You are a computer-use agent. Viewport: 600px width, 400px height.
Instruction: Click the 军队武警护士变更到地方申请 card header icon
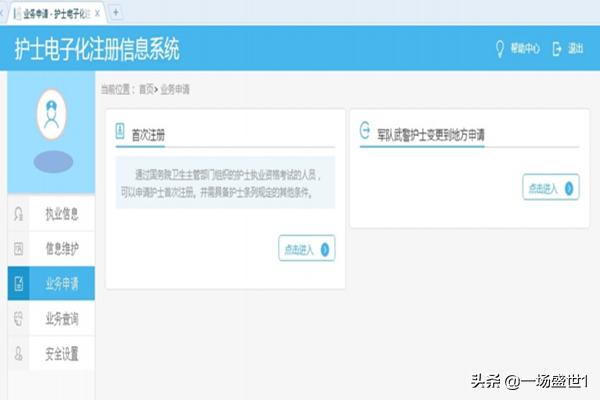[x=365, y=130]
